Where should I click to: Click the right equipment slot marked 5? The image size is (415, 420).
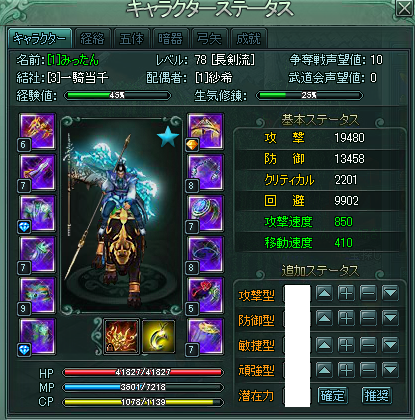(205, 295)
